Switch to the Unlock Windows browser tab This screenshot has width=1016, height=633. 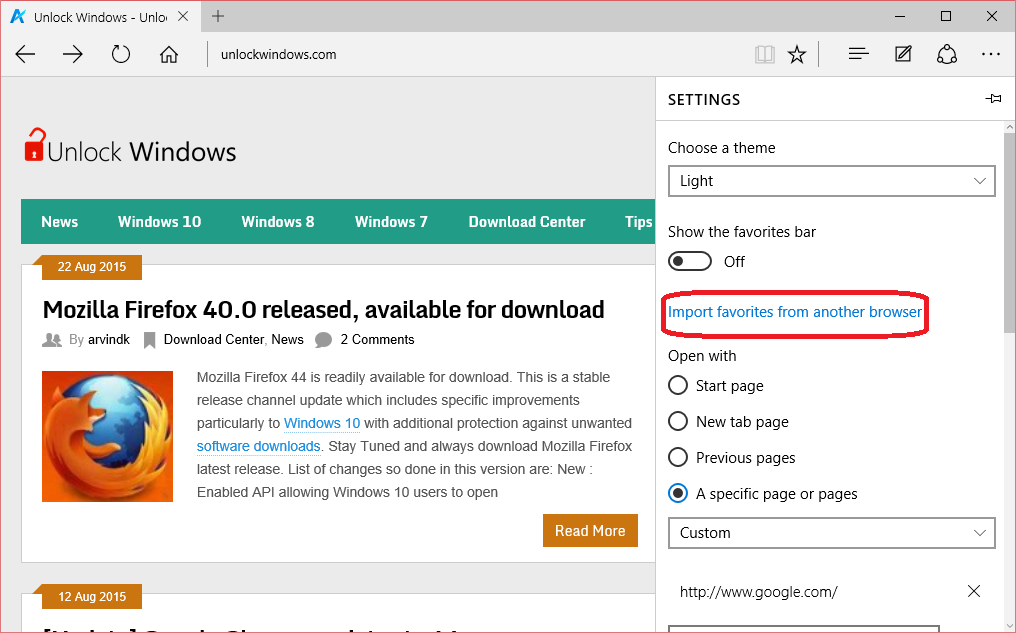click(100, 16)
